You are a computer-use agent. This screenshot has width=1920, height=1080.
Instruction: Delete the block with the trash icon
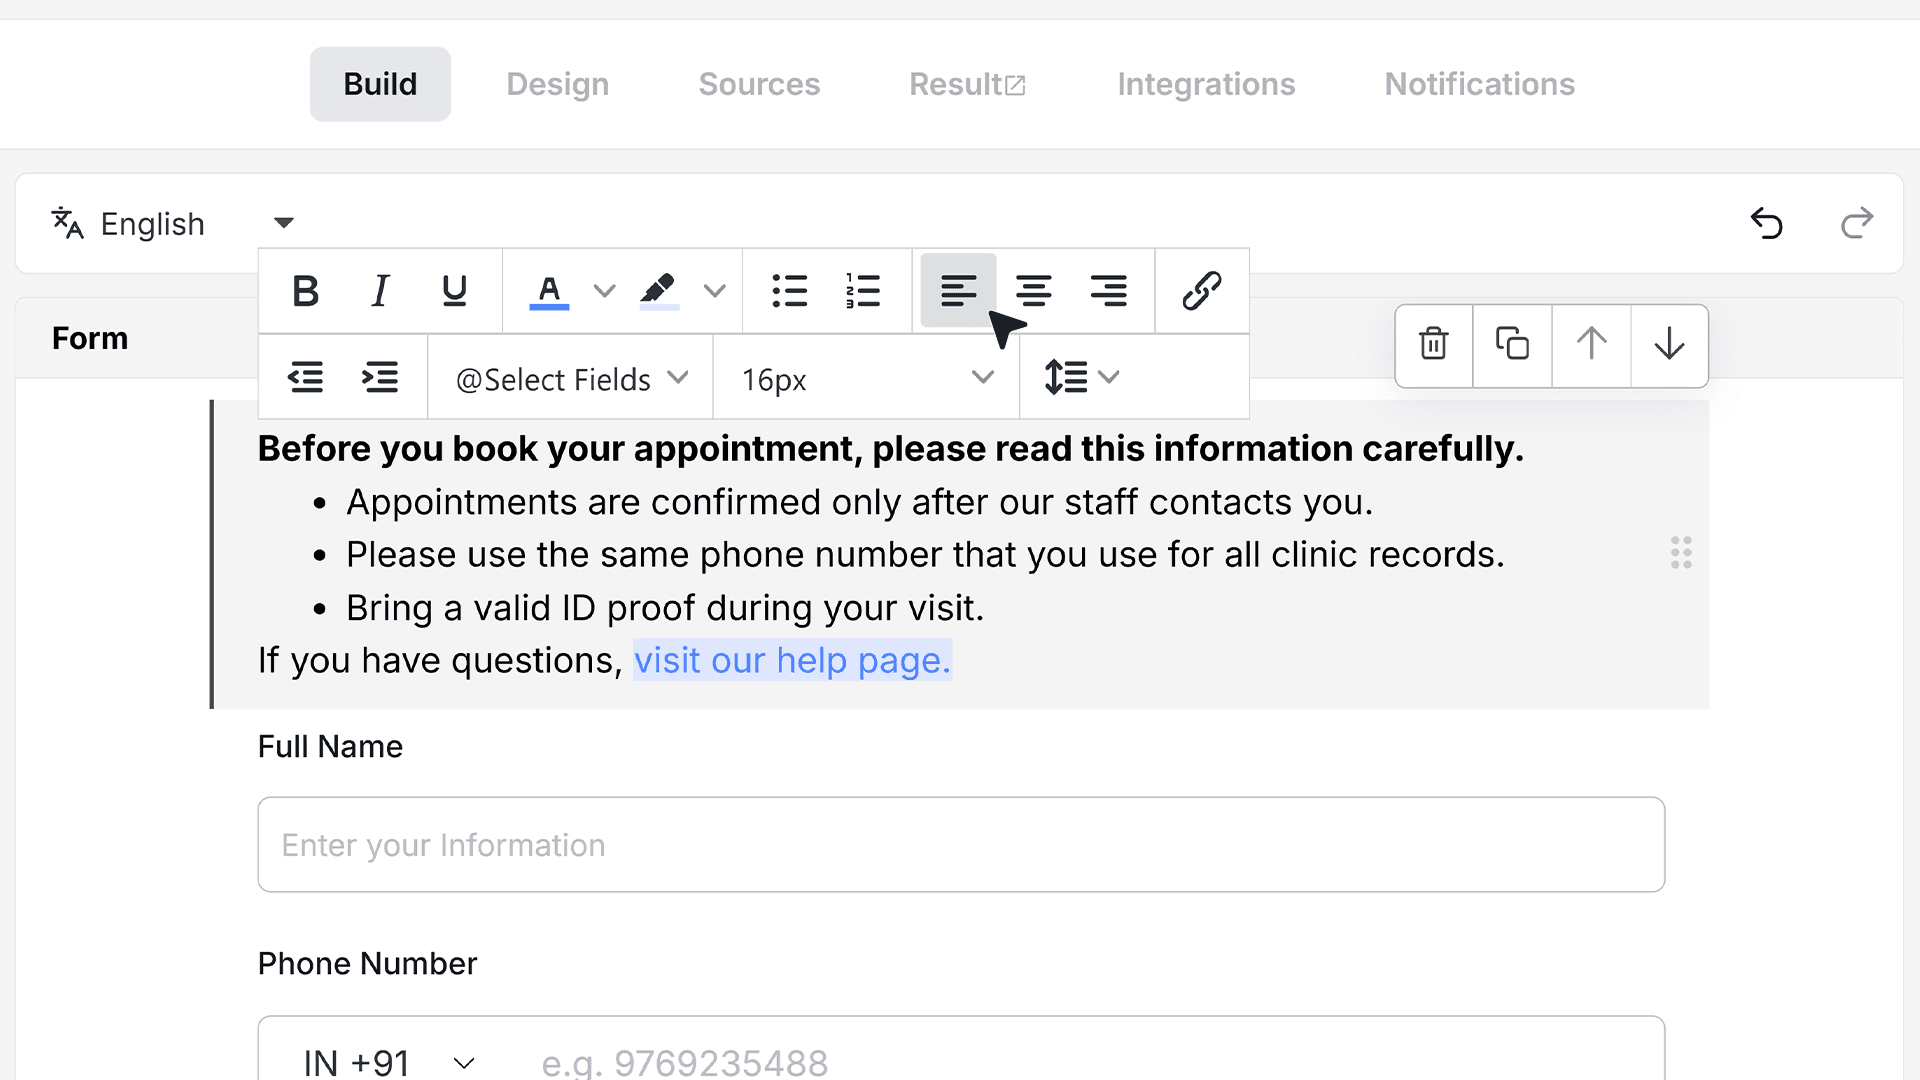tap(1434, 344)
